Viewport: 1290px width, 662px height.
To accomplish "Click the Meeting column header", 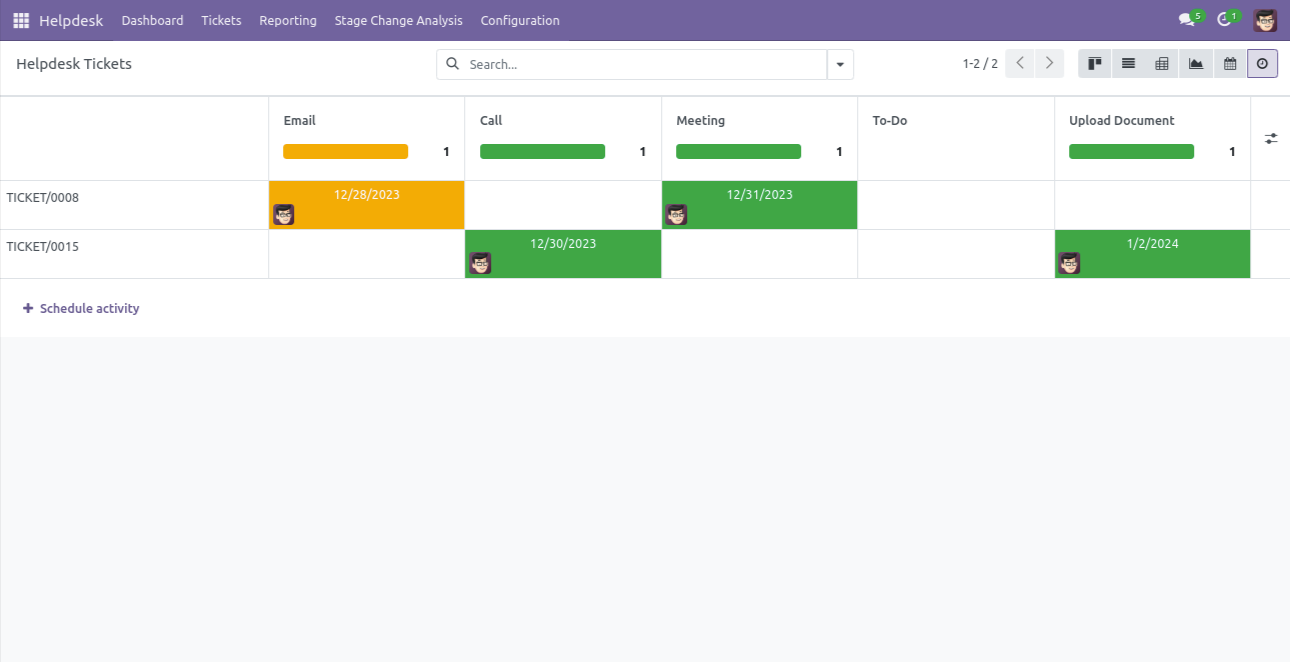I will tap(700, 120).
